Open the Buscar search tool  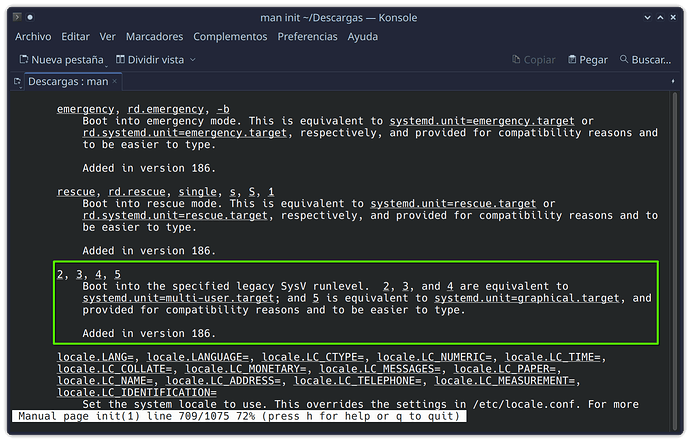point(645,60)
